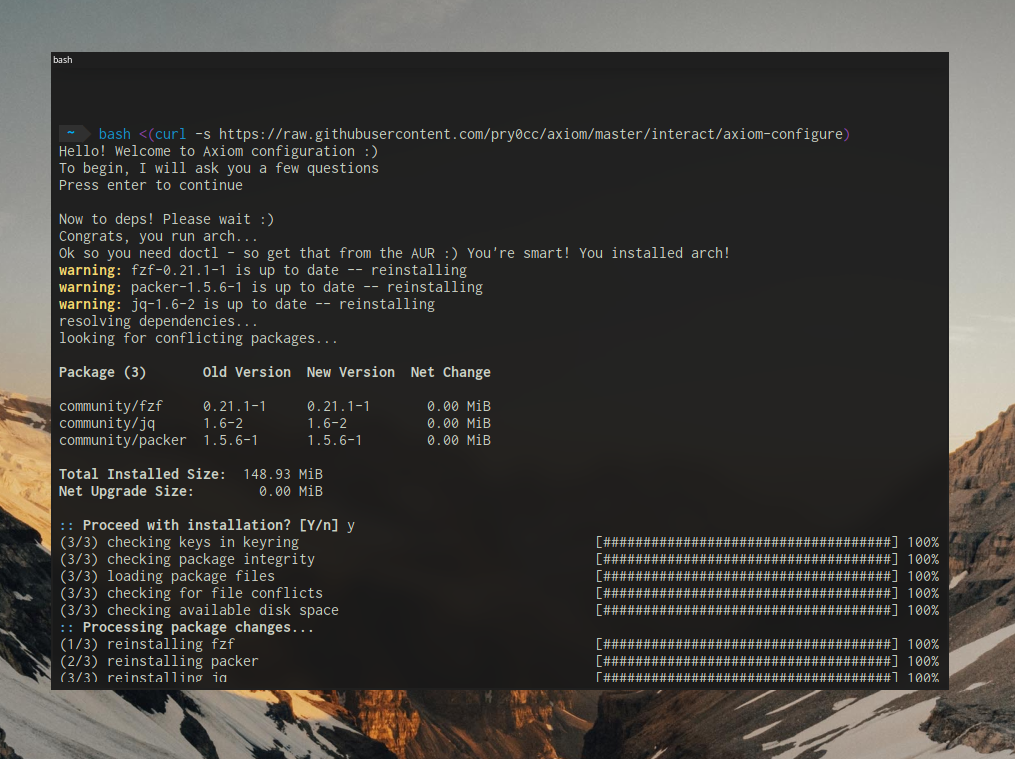
Task: Click progress bar for reinstalling fzf
Action: pos(746,644)
